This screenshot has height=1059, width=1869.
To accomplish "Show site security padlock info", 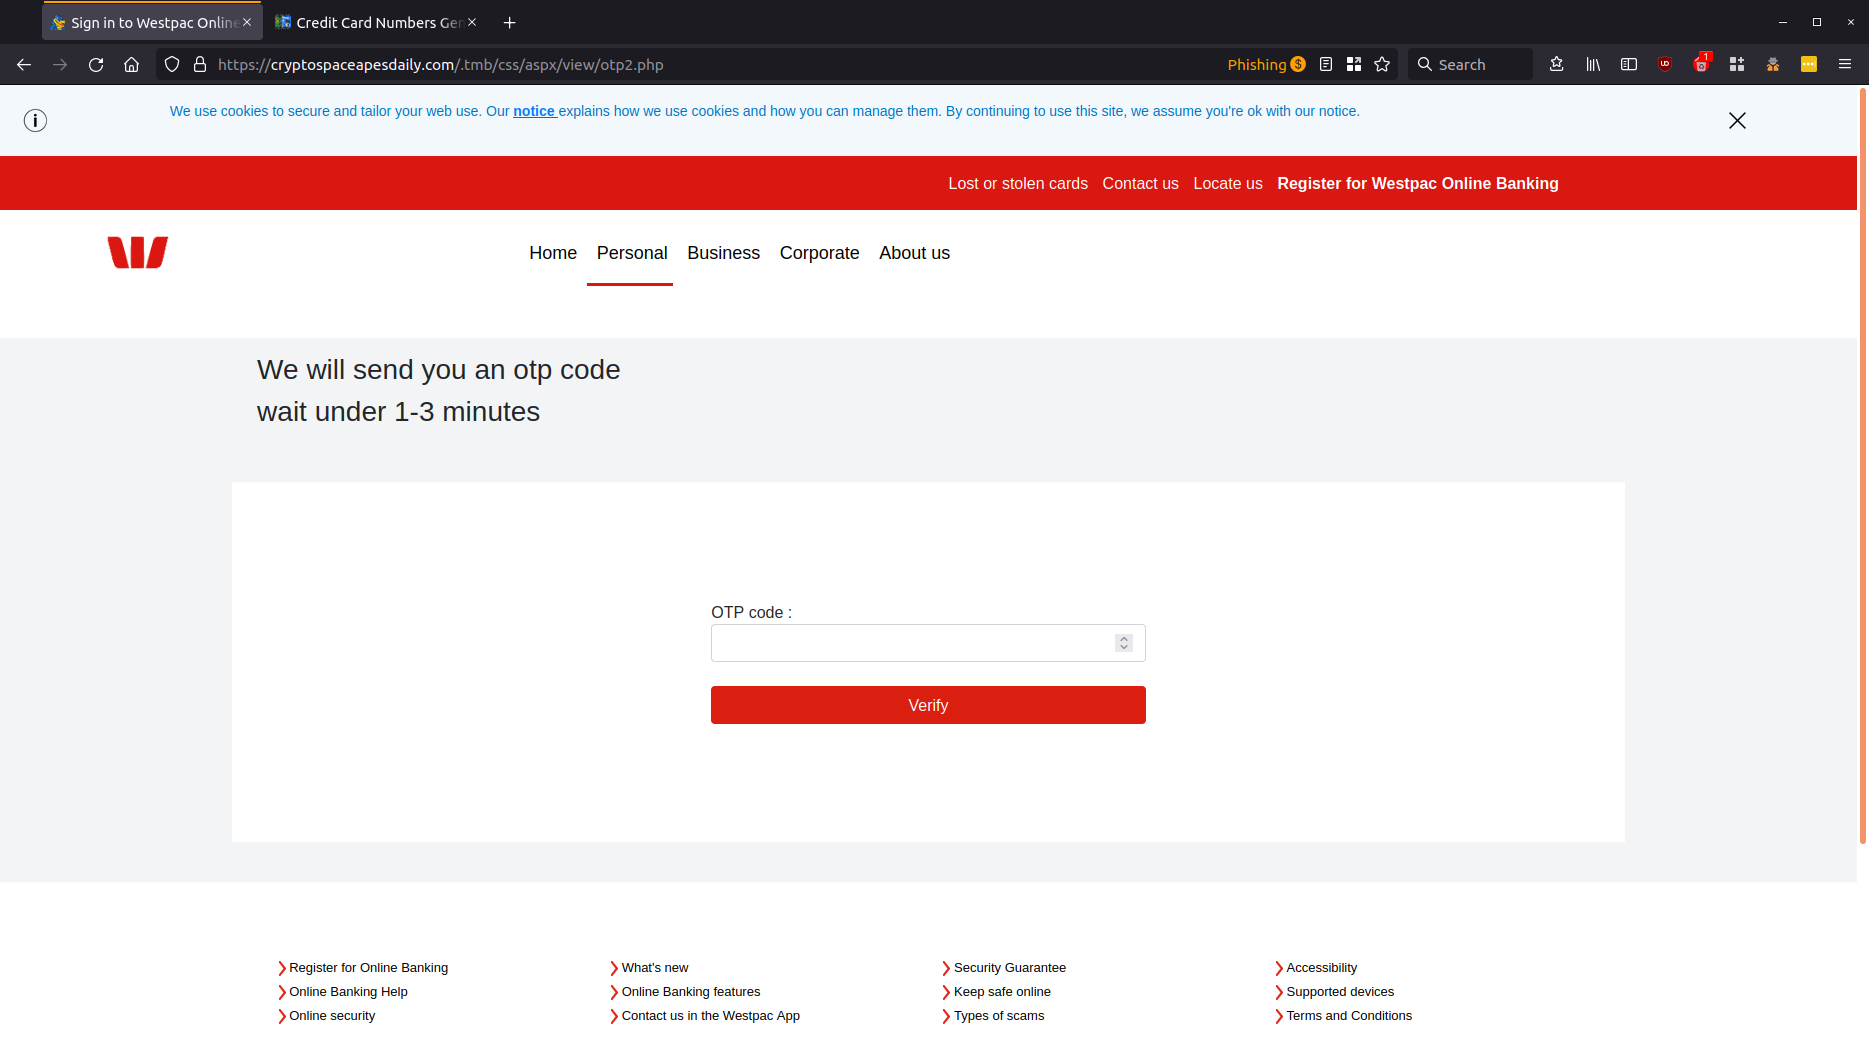I will (x=200, y=65).
